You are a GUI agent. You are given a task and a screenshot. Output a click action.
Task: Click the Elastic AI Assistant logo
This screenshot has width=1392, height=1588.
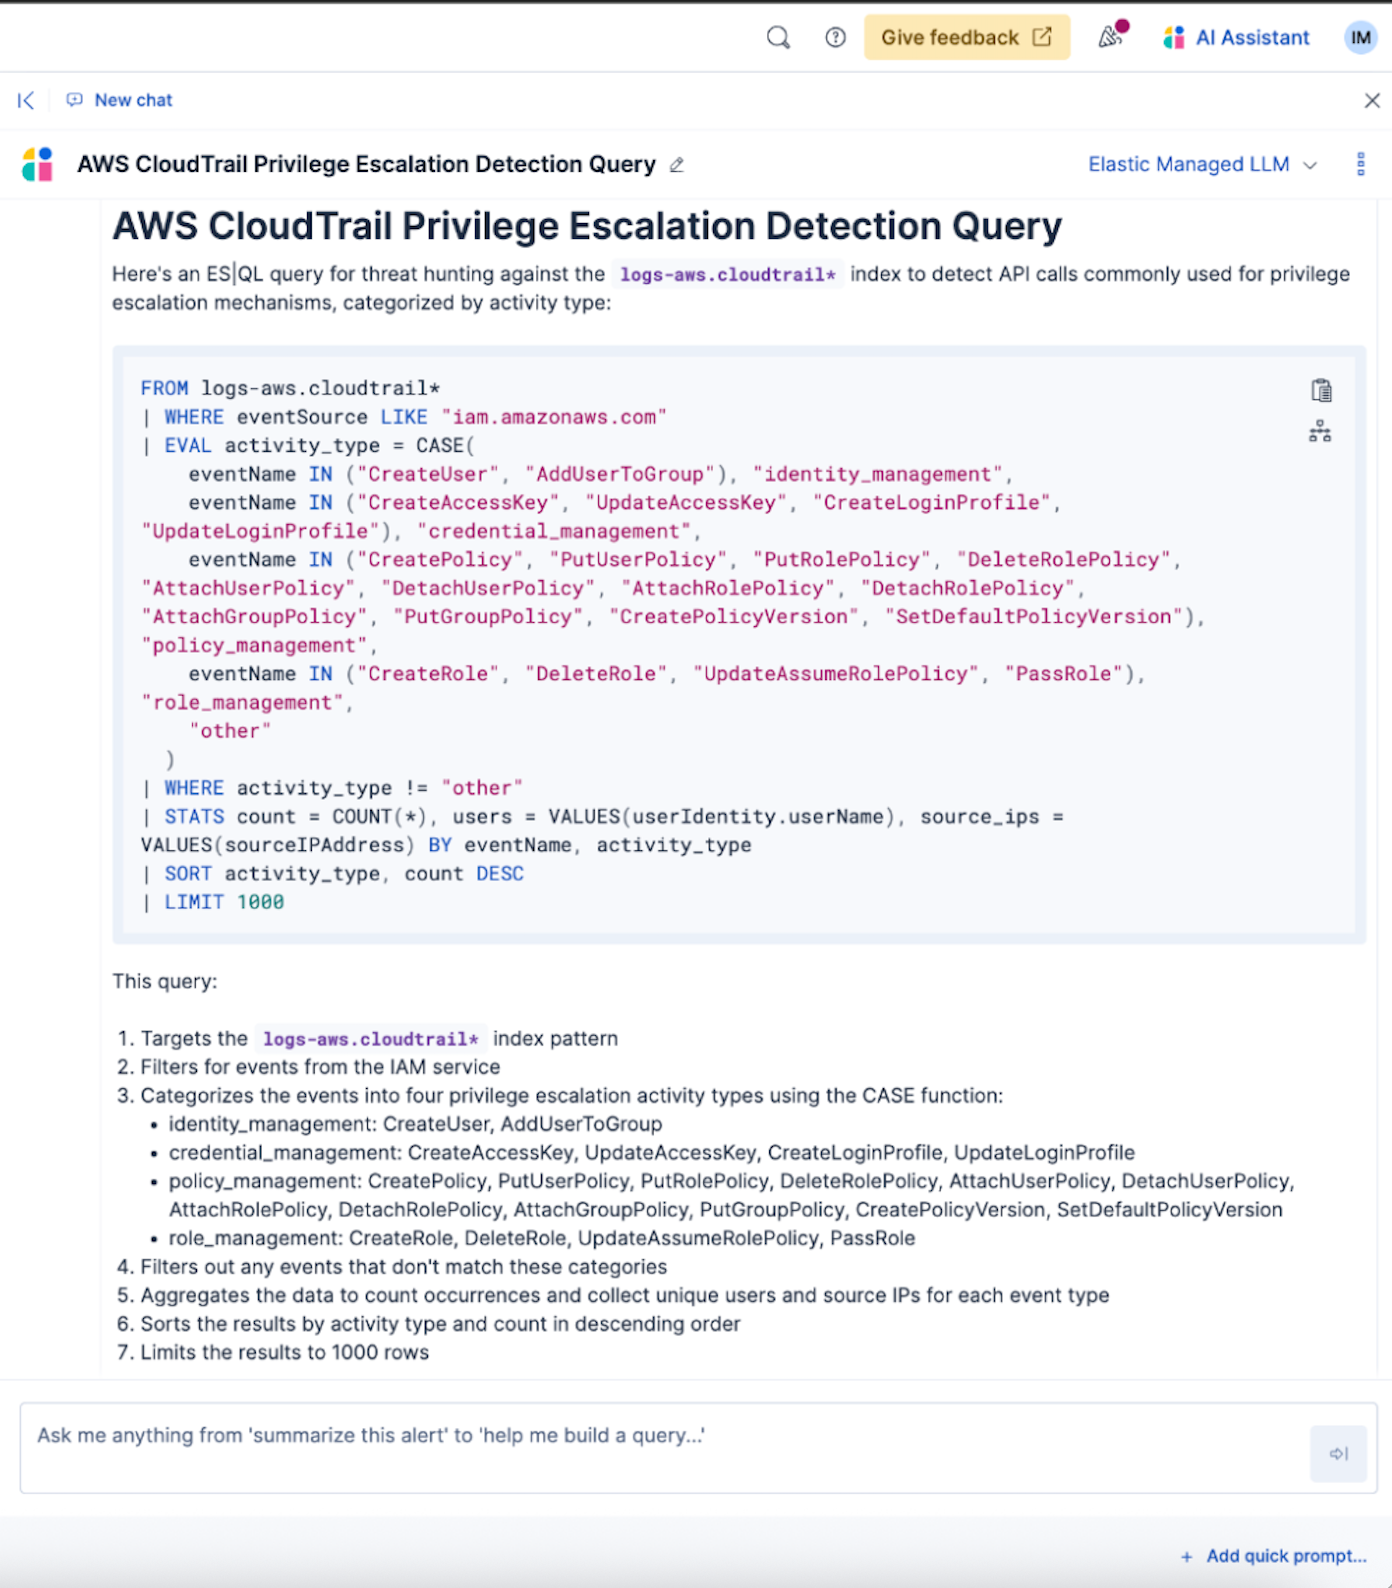point(38,164)
